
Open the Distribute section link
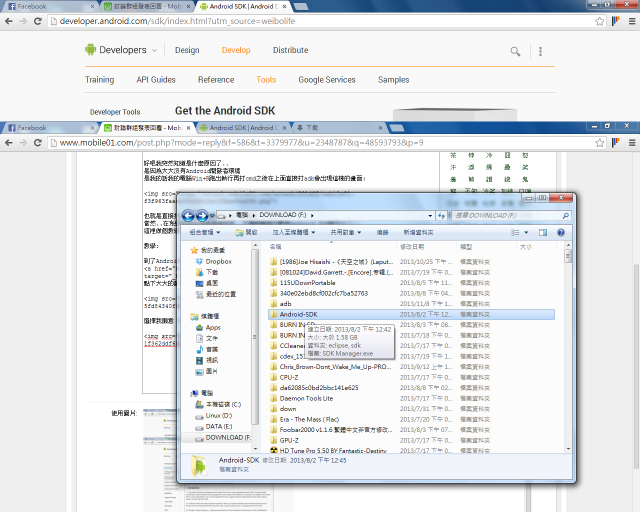click(x=291, y=50)
